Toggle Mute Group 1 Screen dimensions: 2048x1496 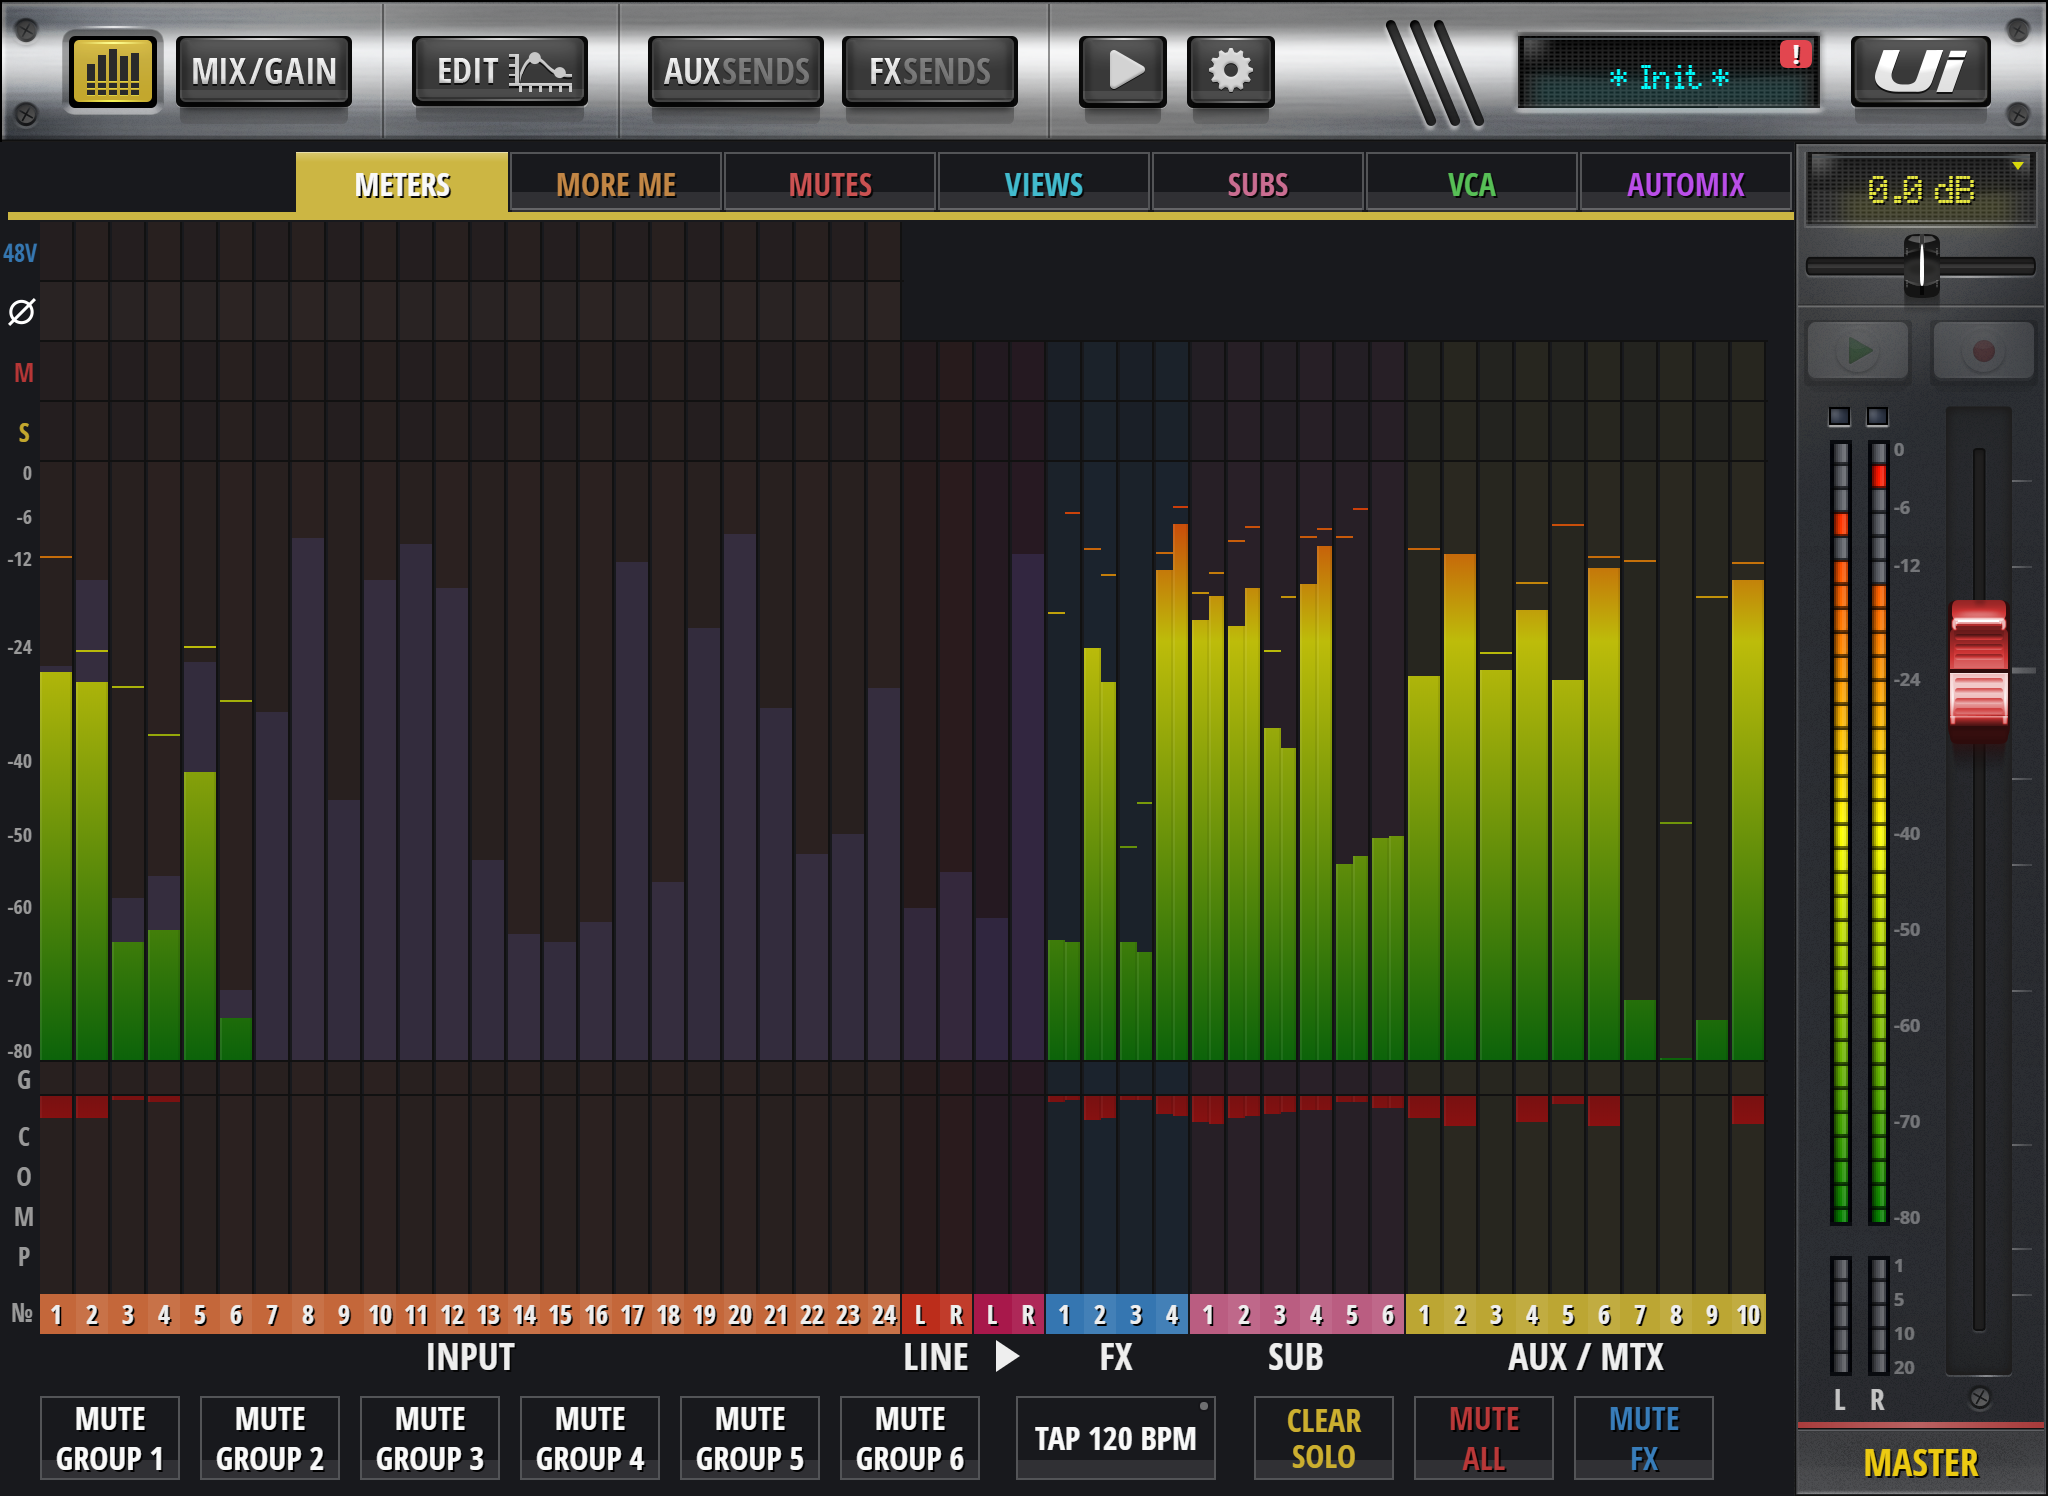pos(110,1438)
